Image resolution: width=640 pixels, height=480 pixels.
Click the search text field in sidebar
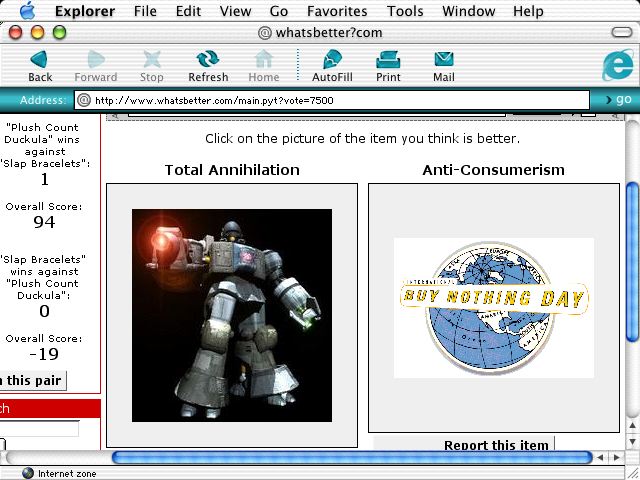coord(40,429)
